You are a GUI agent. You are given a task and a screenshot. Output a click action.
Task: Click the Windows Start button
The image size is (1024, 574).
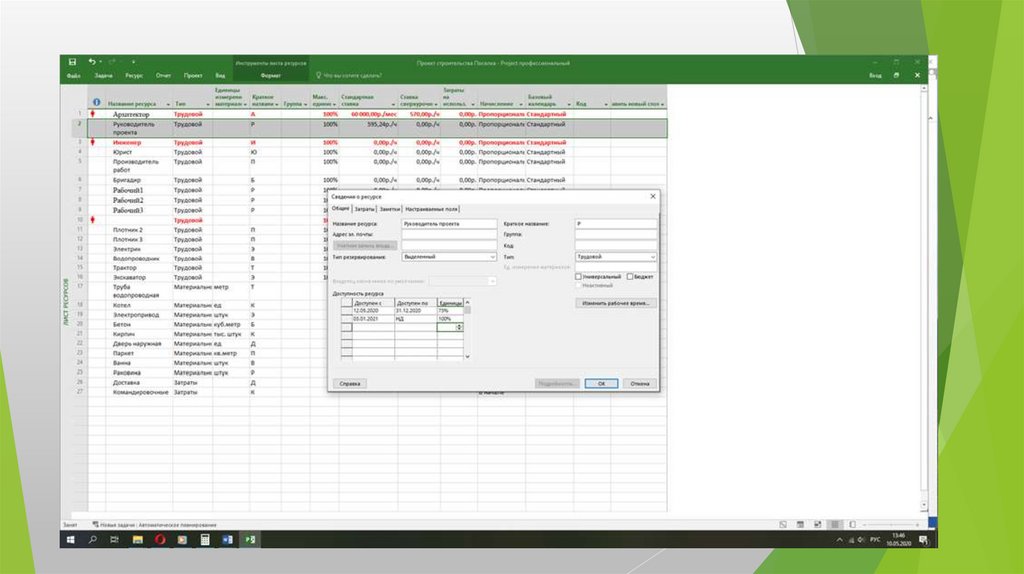(x=71, y=540)
